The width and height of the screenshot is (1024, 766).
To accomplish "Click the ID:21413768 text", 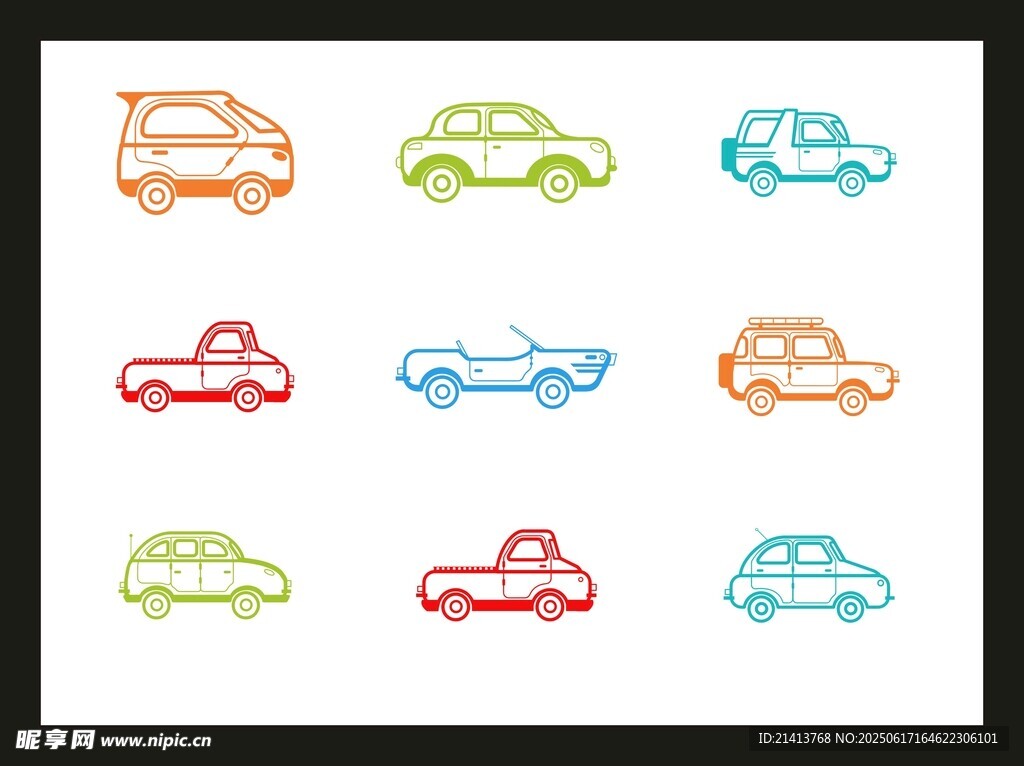I will (794, 739).
